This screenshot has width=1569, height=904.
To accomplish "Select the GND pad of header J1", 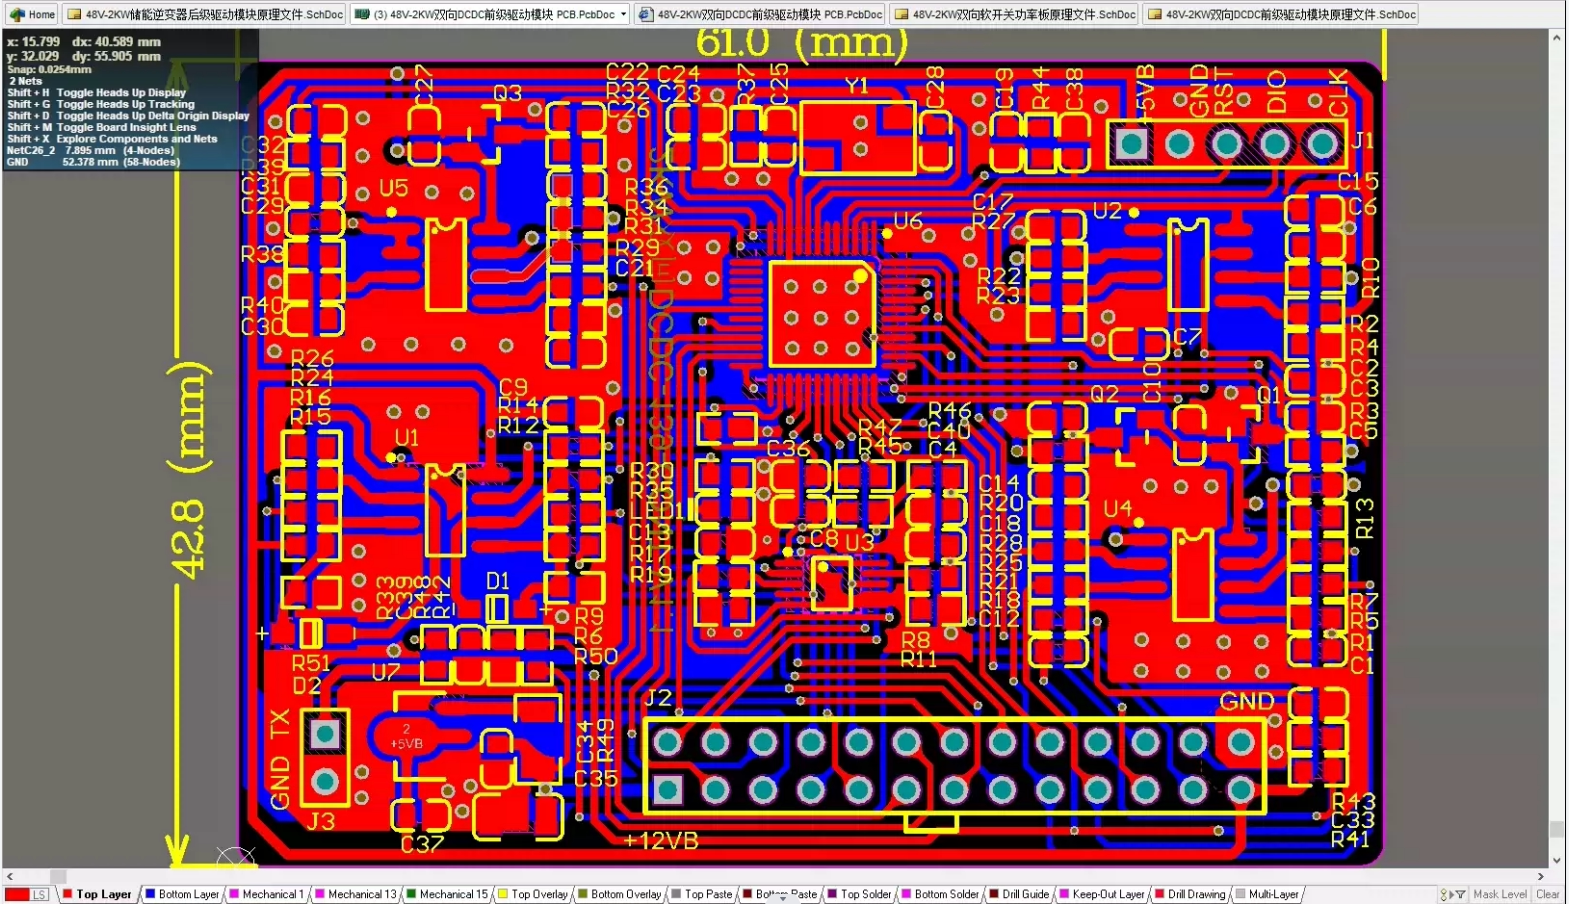I will [1180, 144].
